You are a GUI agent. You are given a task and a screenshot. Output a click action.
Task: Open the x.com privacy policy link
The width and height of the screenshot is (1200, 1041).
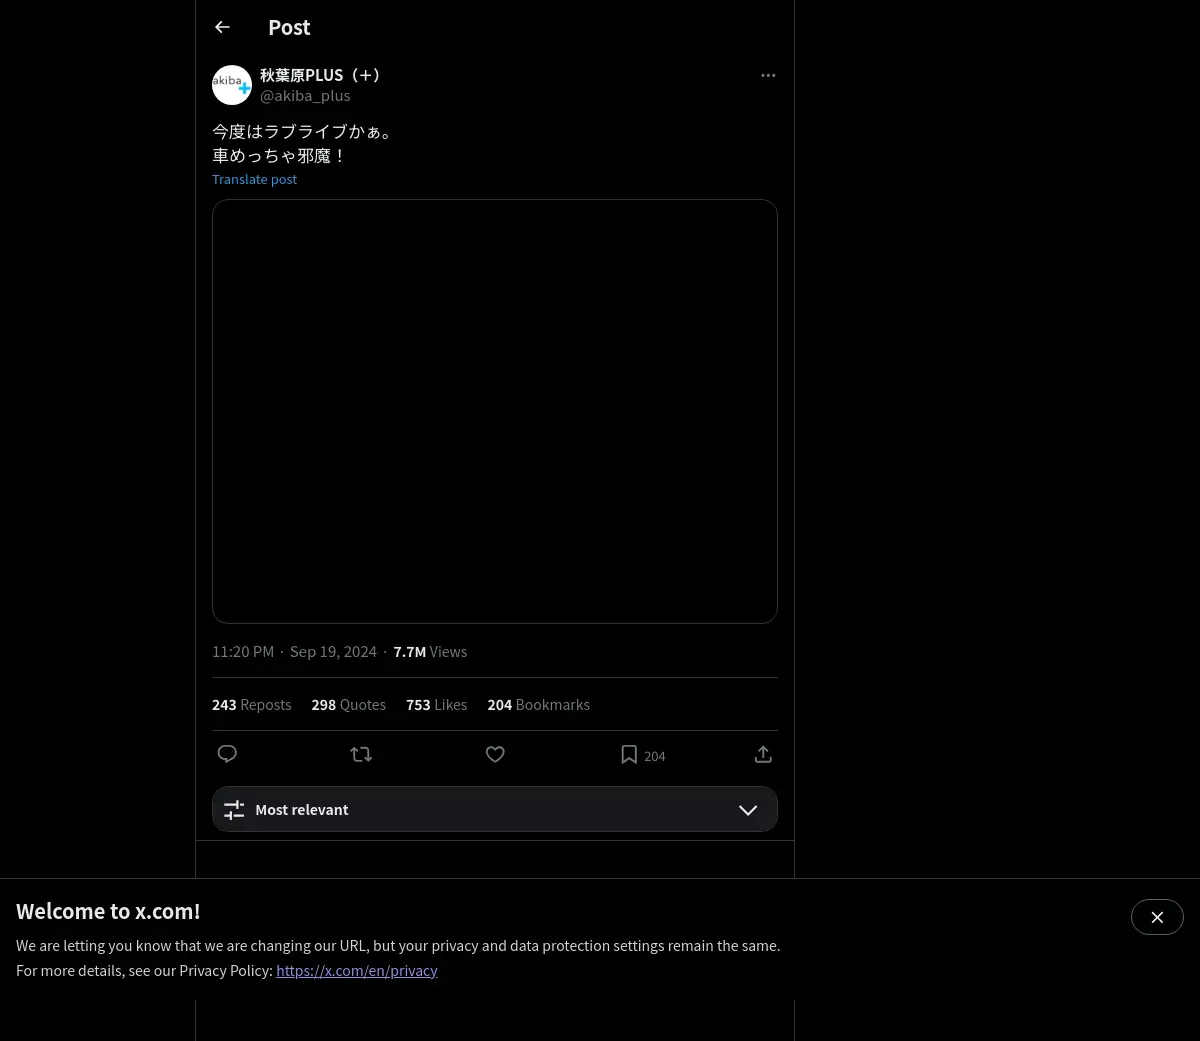point(357,970)
